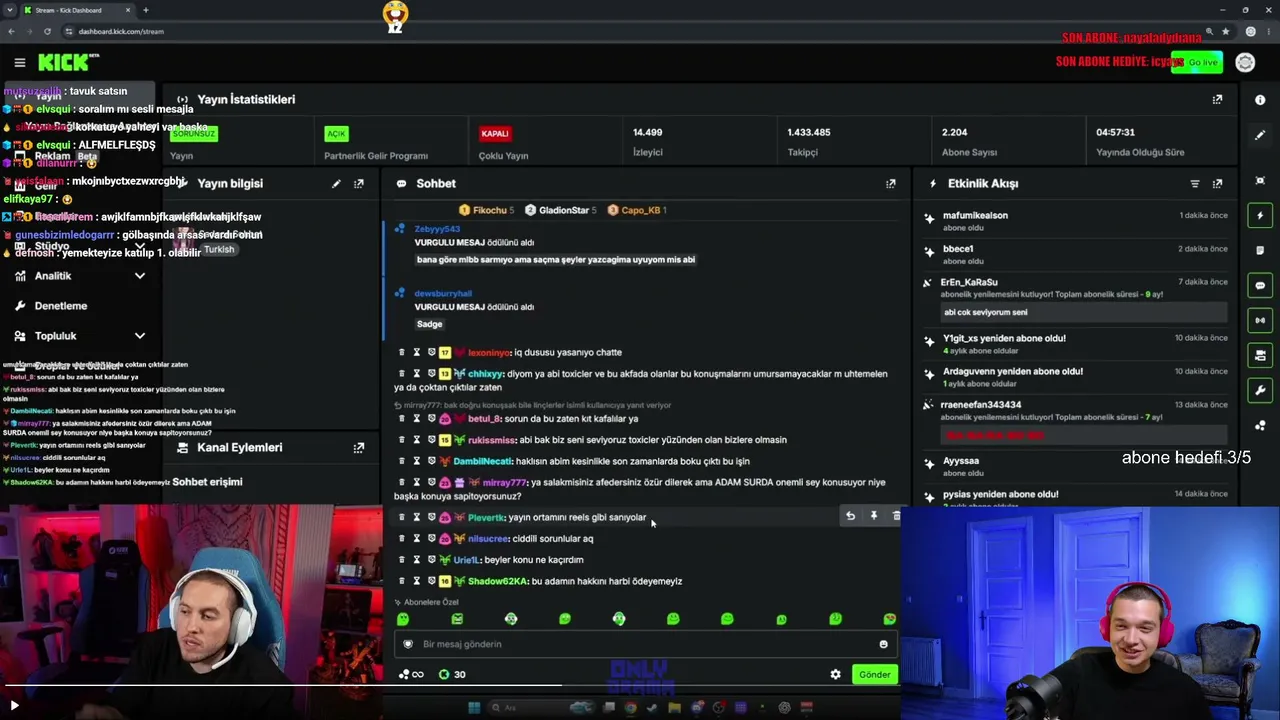1280x720 pixels.
Task: Bookmark the page with the star icon
Action: (1225, 31)
